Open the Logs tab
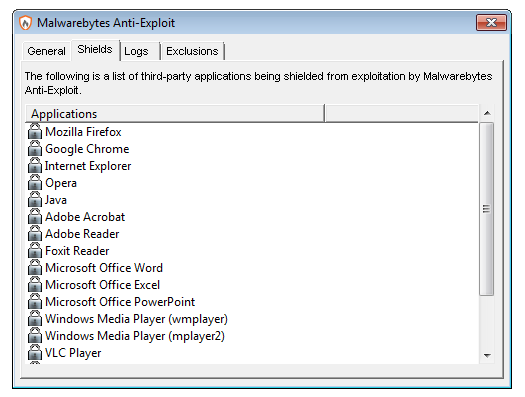 pos(140,51)
